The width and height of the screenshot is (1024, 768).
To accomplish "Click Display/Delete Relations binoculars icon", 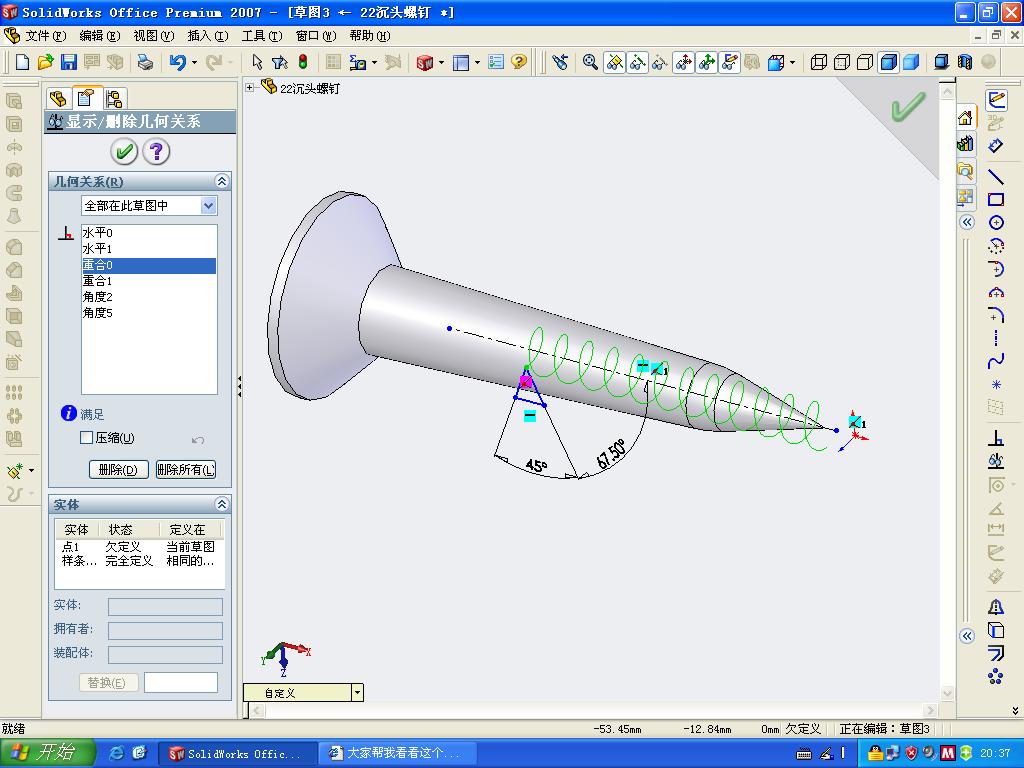I will pos(996,461).
